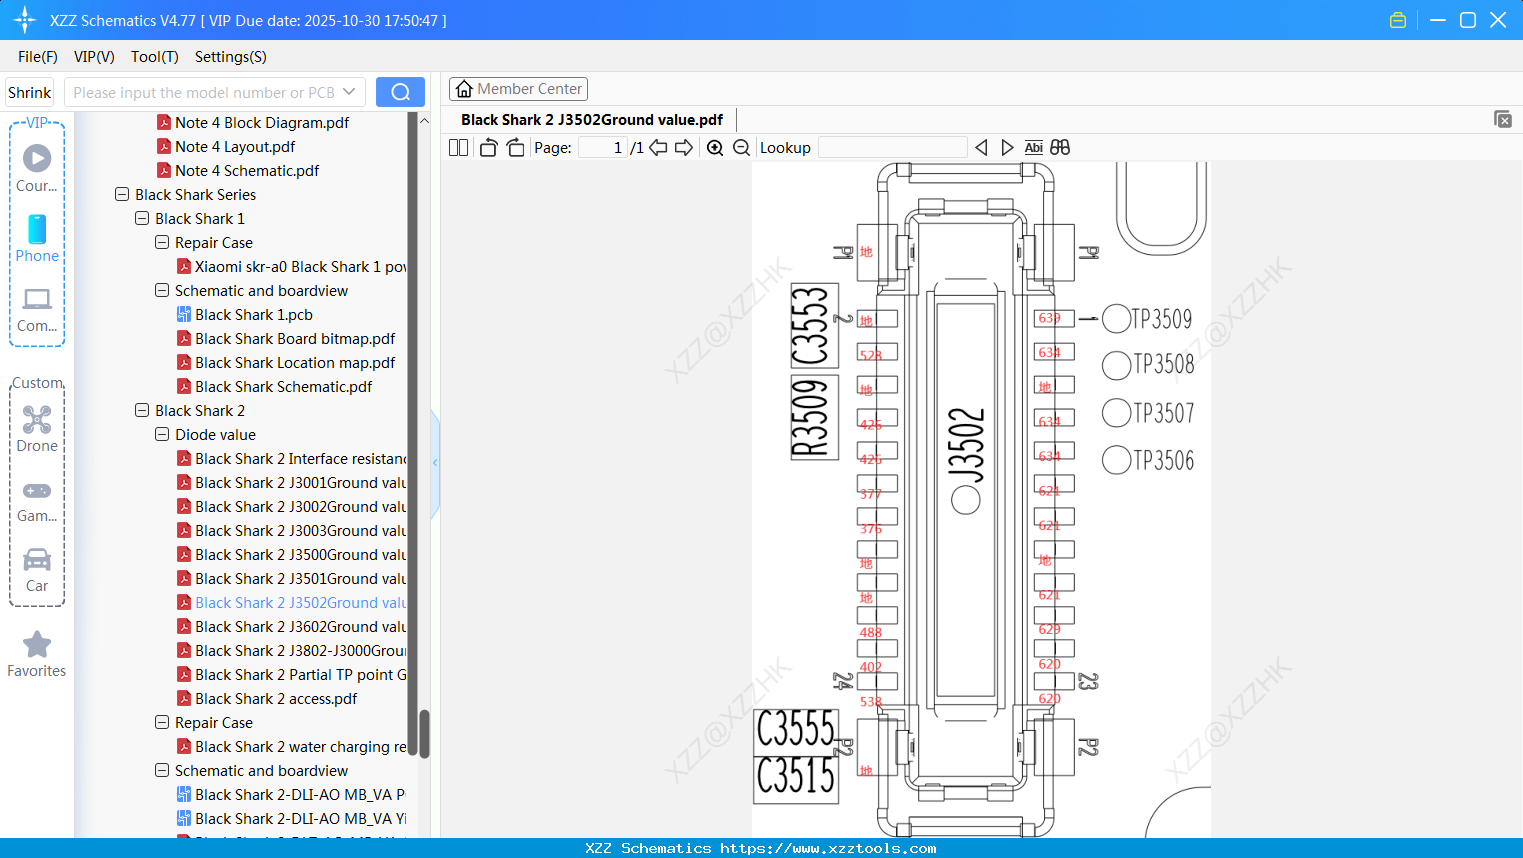Collapse Repair Case under Black Shark 2

[x=162, y=722]
